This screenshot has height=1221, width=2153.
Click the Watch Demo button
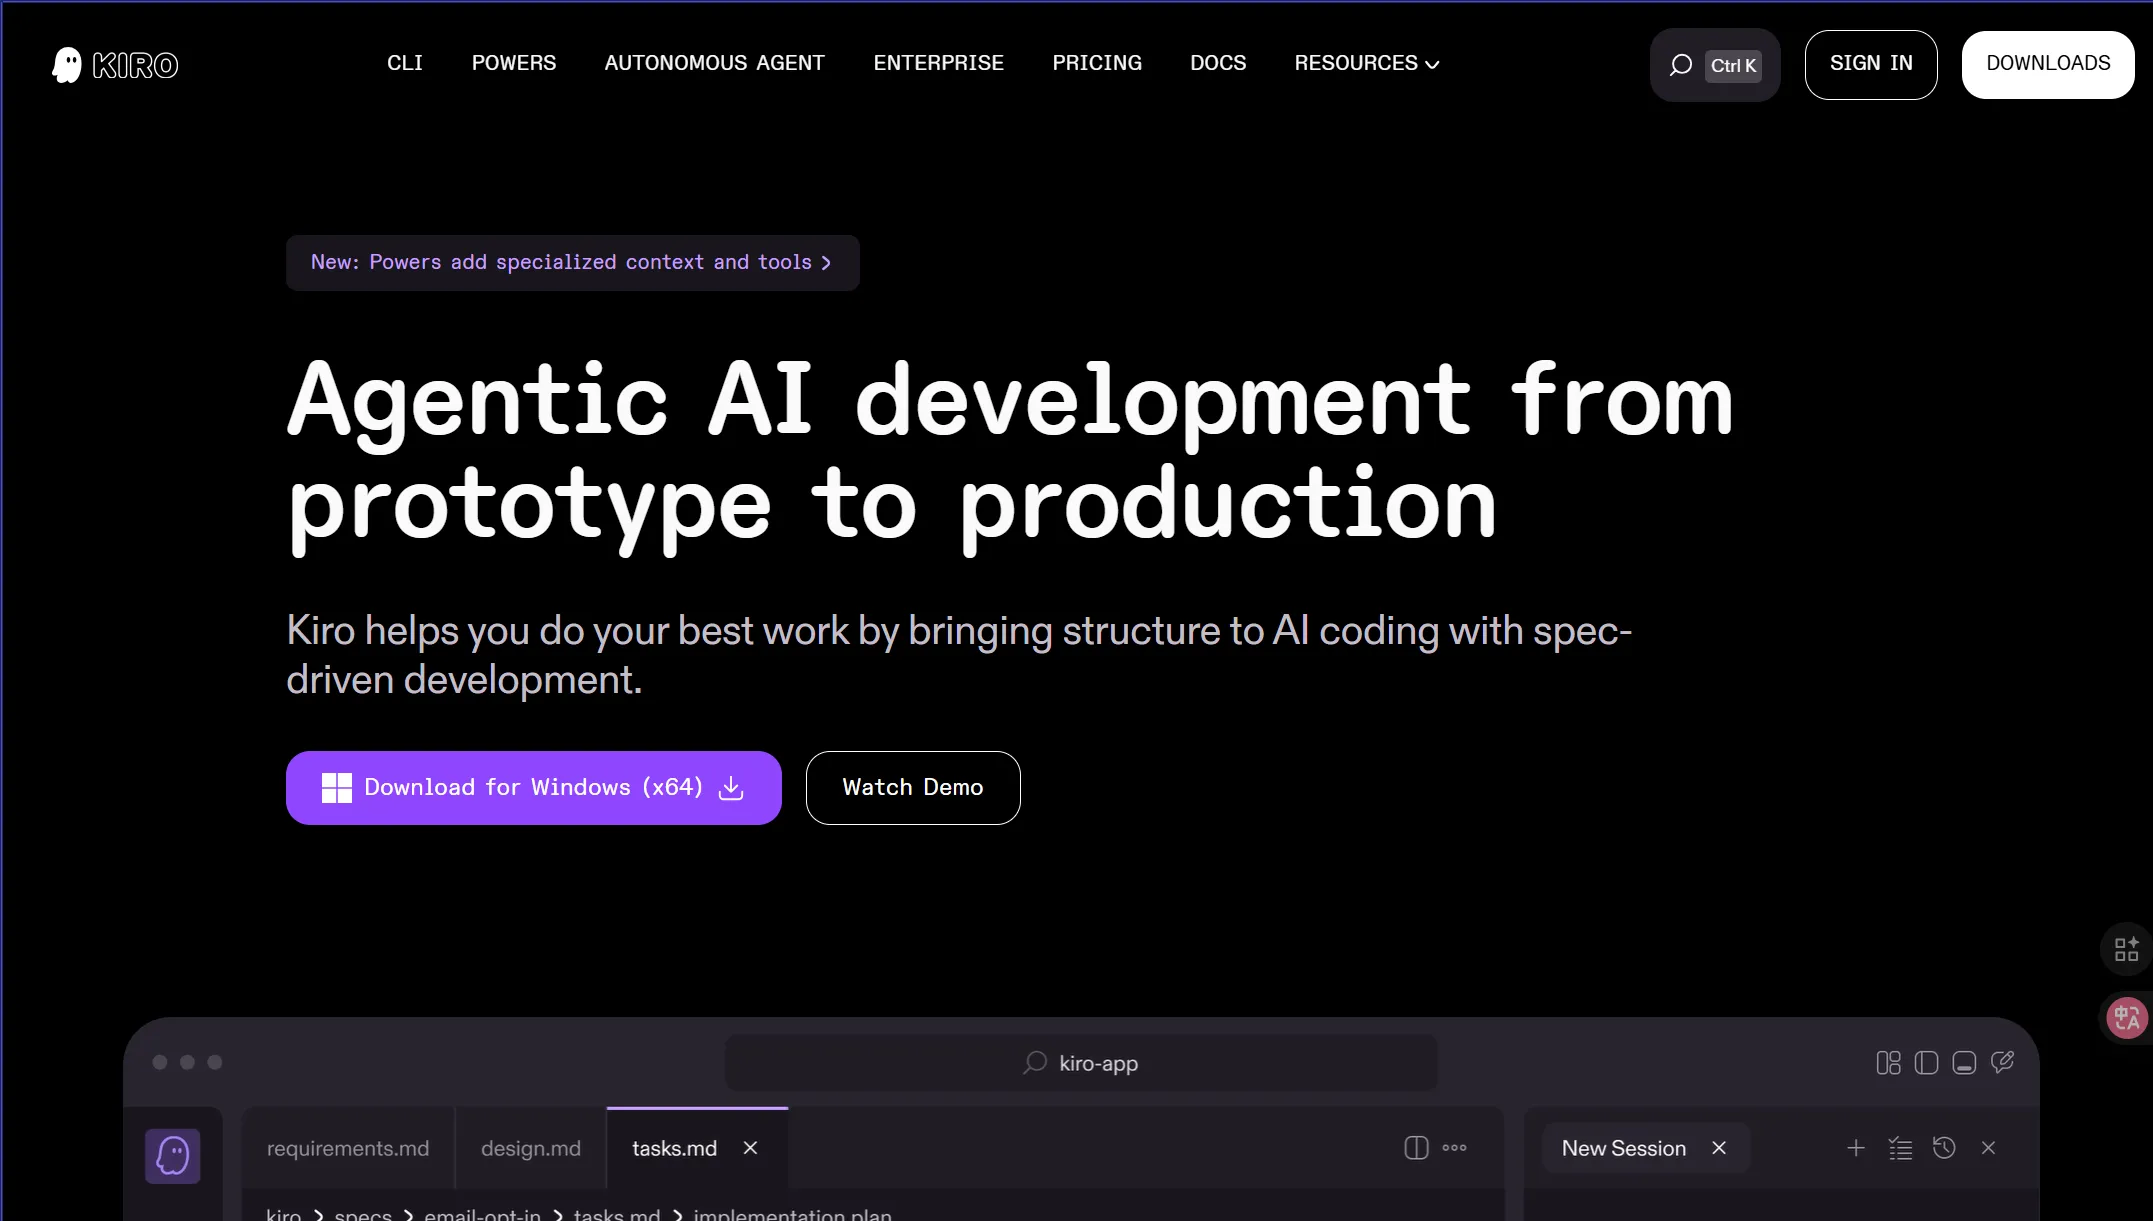[x=912, y=788]
